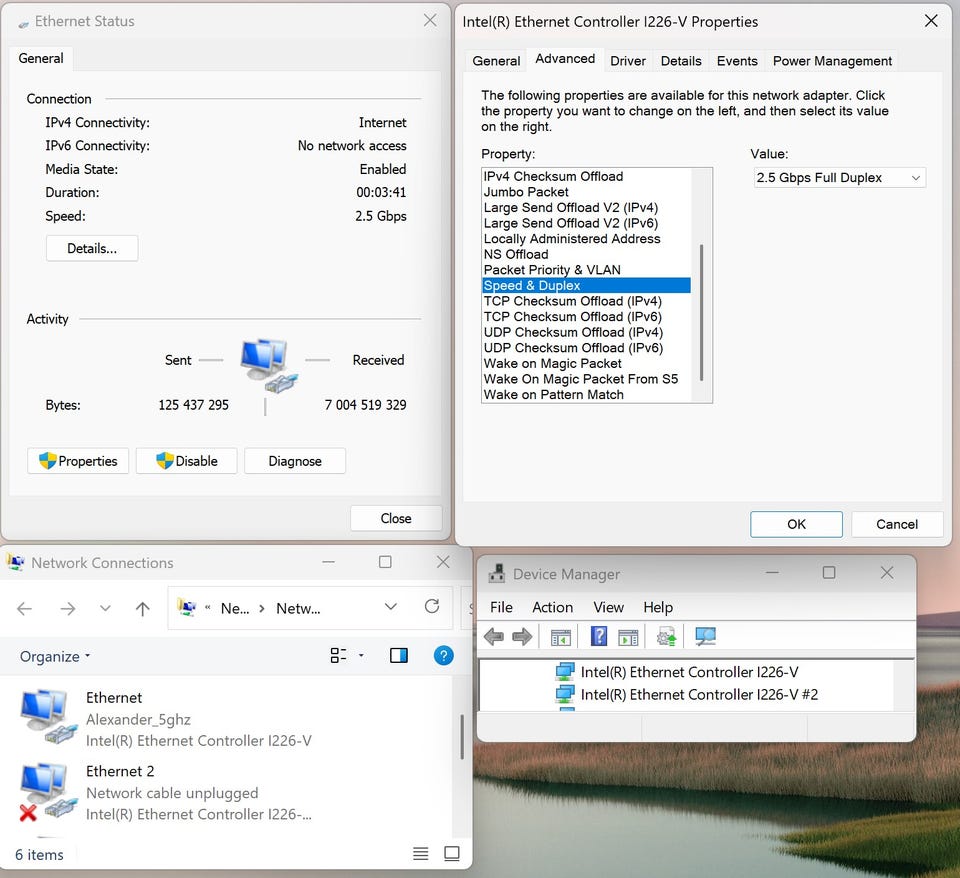The width and height of the screenshot is (960, 878).
Task: Select Intel Ethernet Controller I226-V #2 device
Action: click(699, 694)
